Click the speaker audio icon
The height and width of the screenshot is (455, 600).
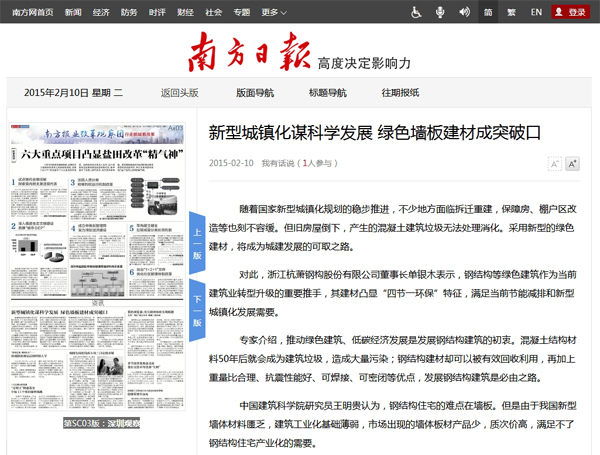463,12
